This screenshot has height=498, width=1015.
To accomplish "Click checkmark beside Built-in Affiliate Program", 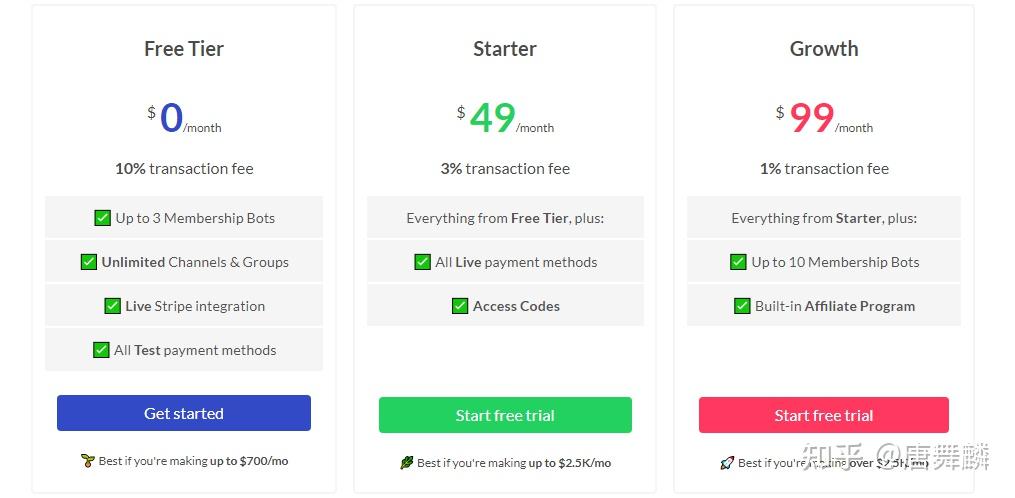I will (742, 306).
